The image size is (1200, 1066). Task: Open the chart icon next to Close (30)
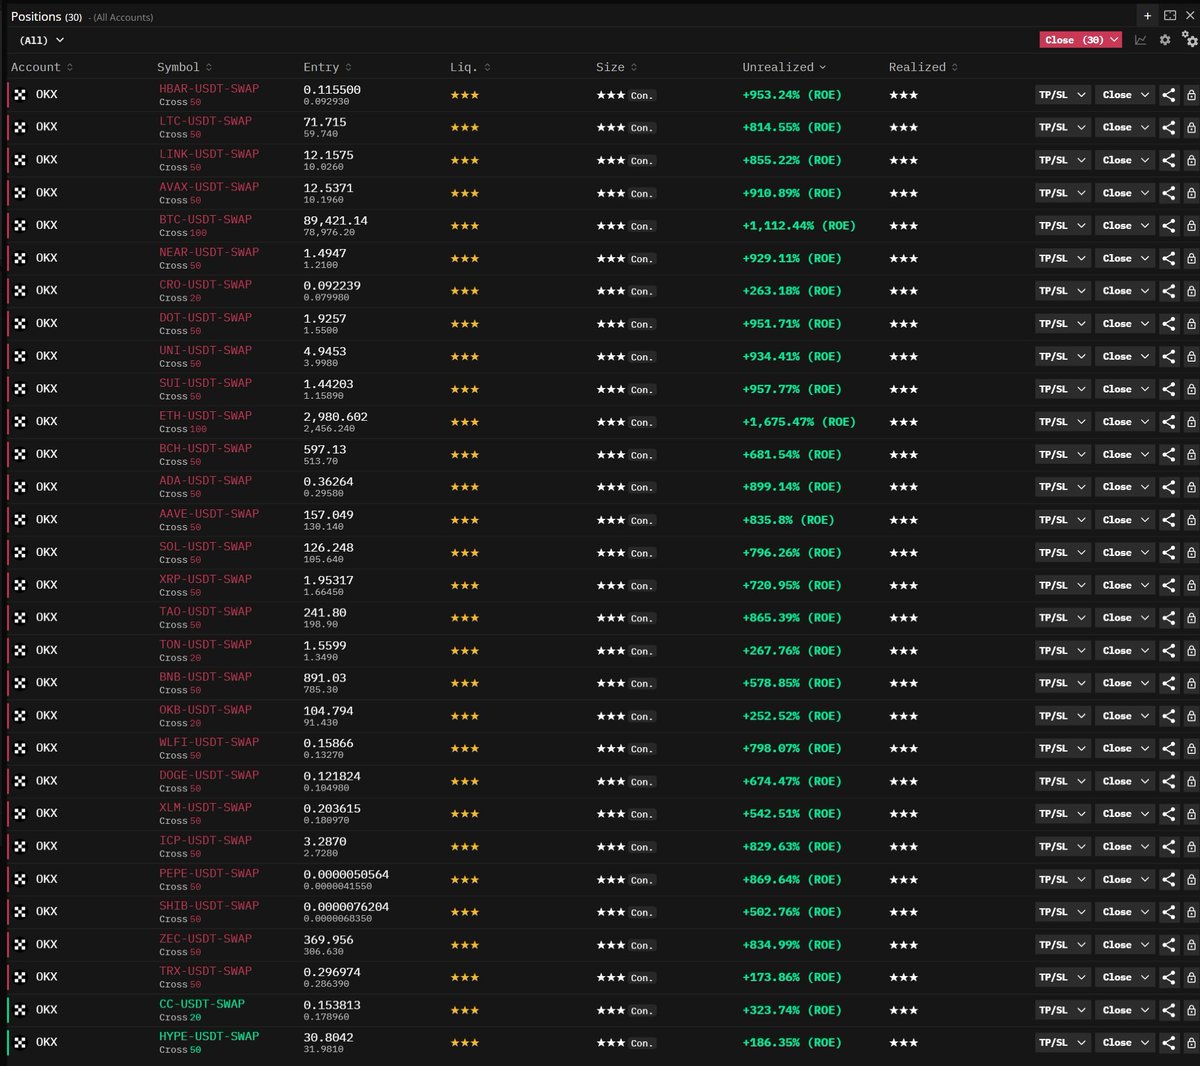1141,40
